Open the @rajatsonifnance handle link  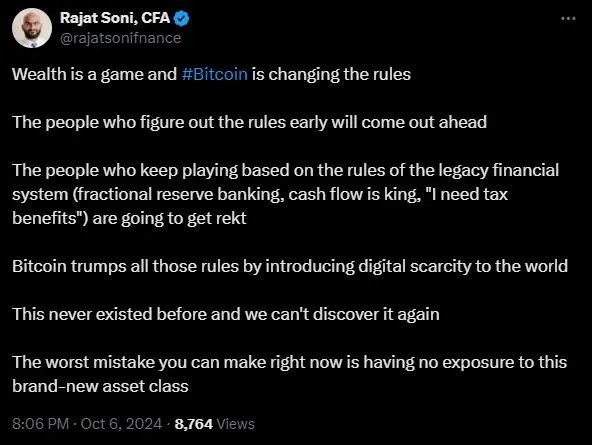pyautogui.click(x=120, y=38)
